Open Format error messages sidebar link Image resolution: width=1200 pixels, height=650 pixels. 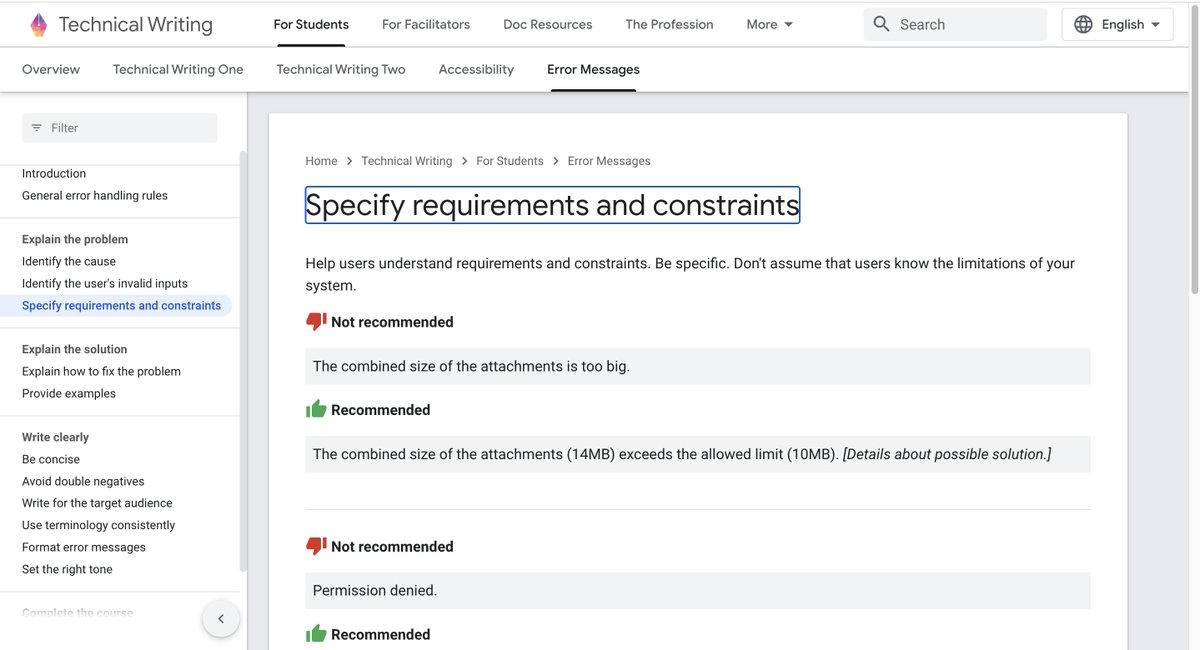pos(84,548)
